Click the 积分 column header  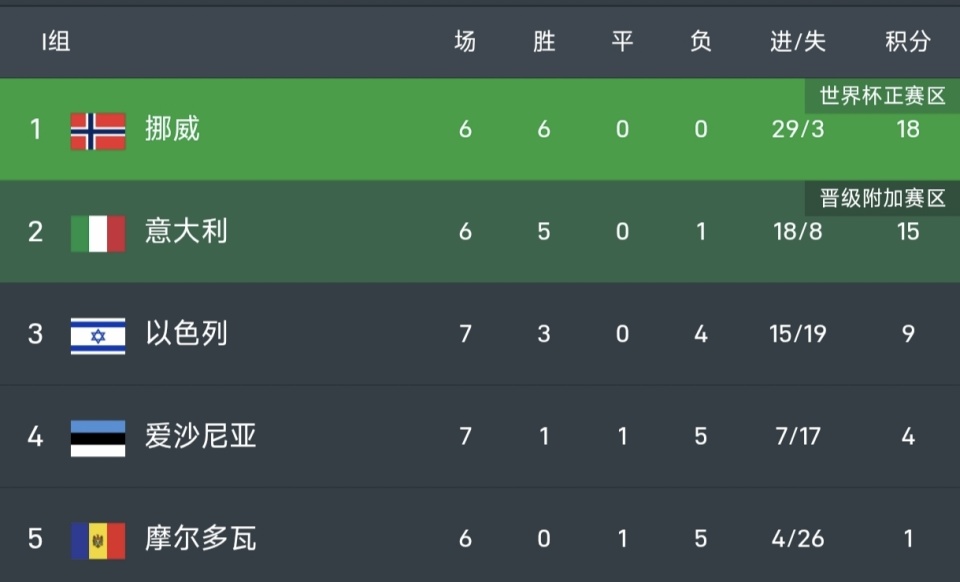click(x=907, y=42)
